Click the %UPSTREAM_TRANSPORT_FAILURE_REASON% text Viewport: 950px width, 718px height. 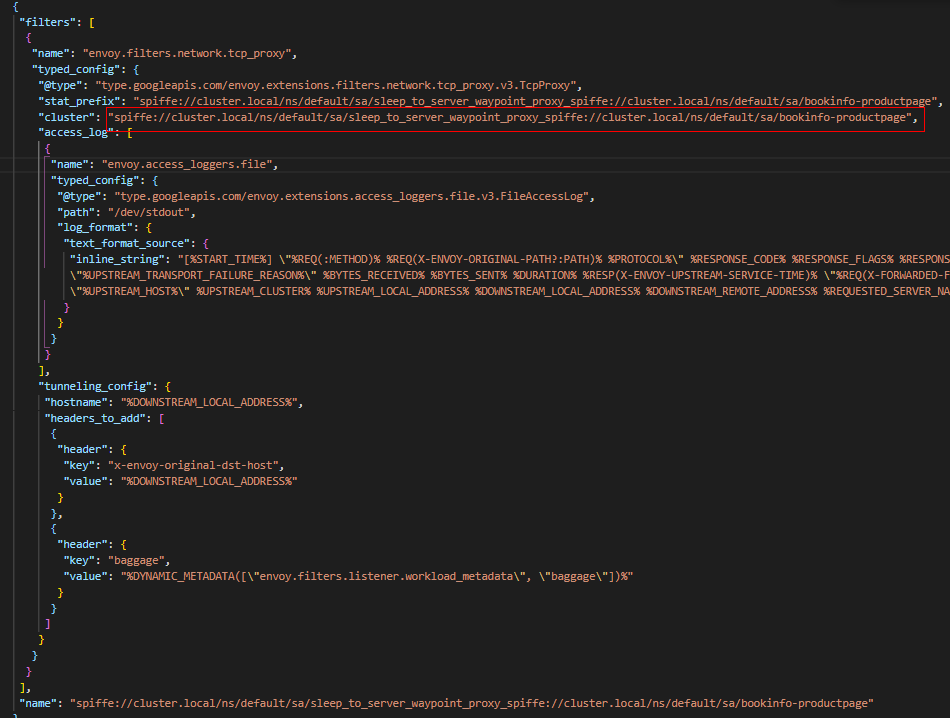point(191,275)
